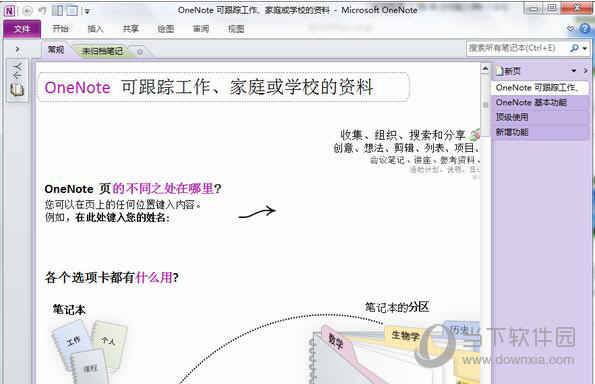Click the text 收集、组织、搜索和分享
The image size is (595, 384).
(x=403, y=135)
